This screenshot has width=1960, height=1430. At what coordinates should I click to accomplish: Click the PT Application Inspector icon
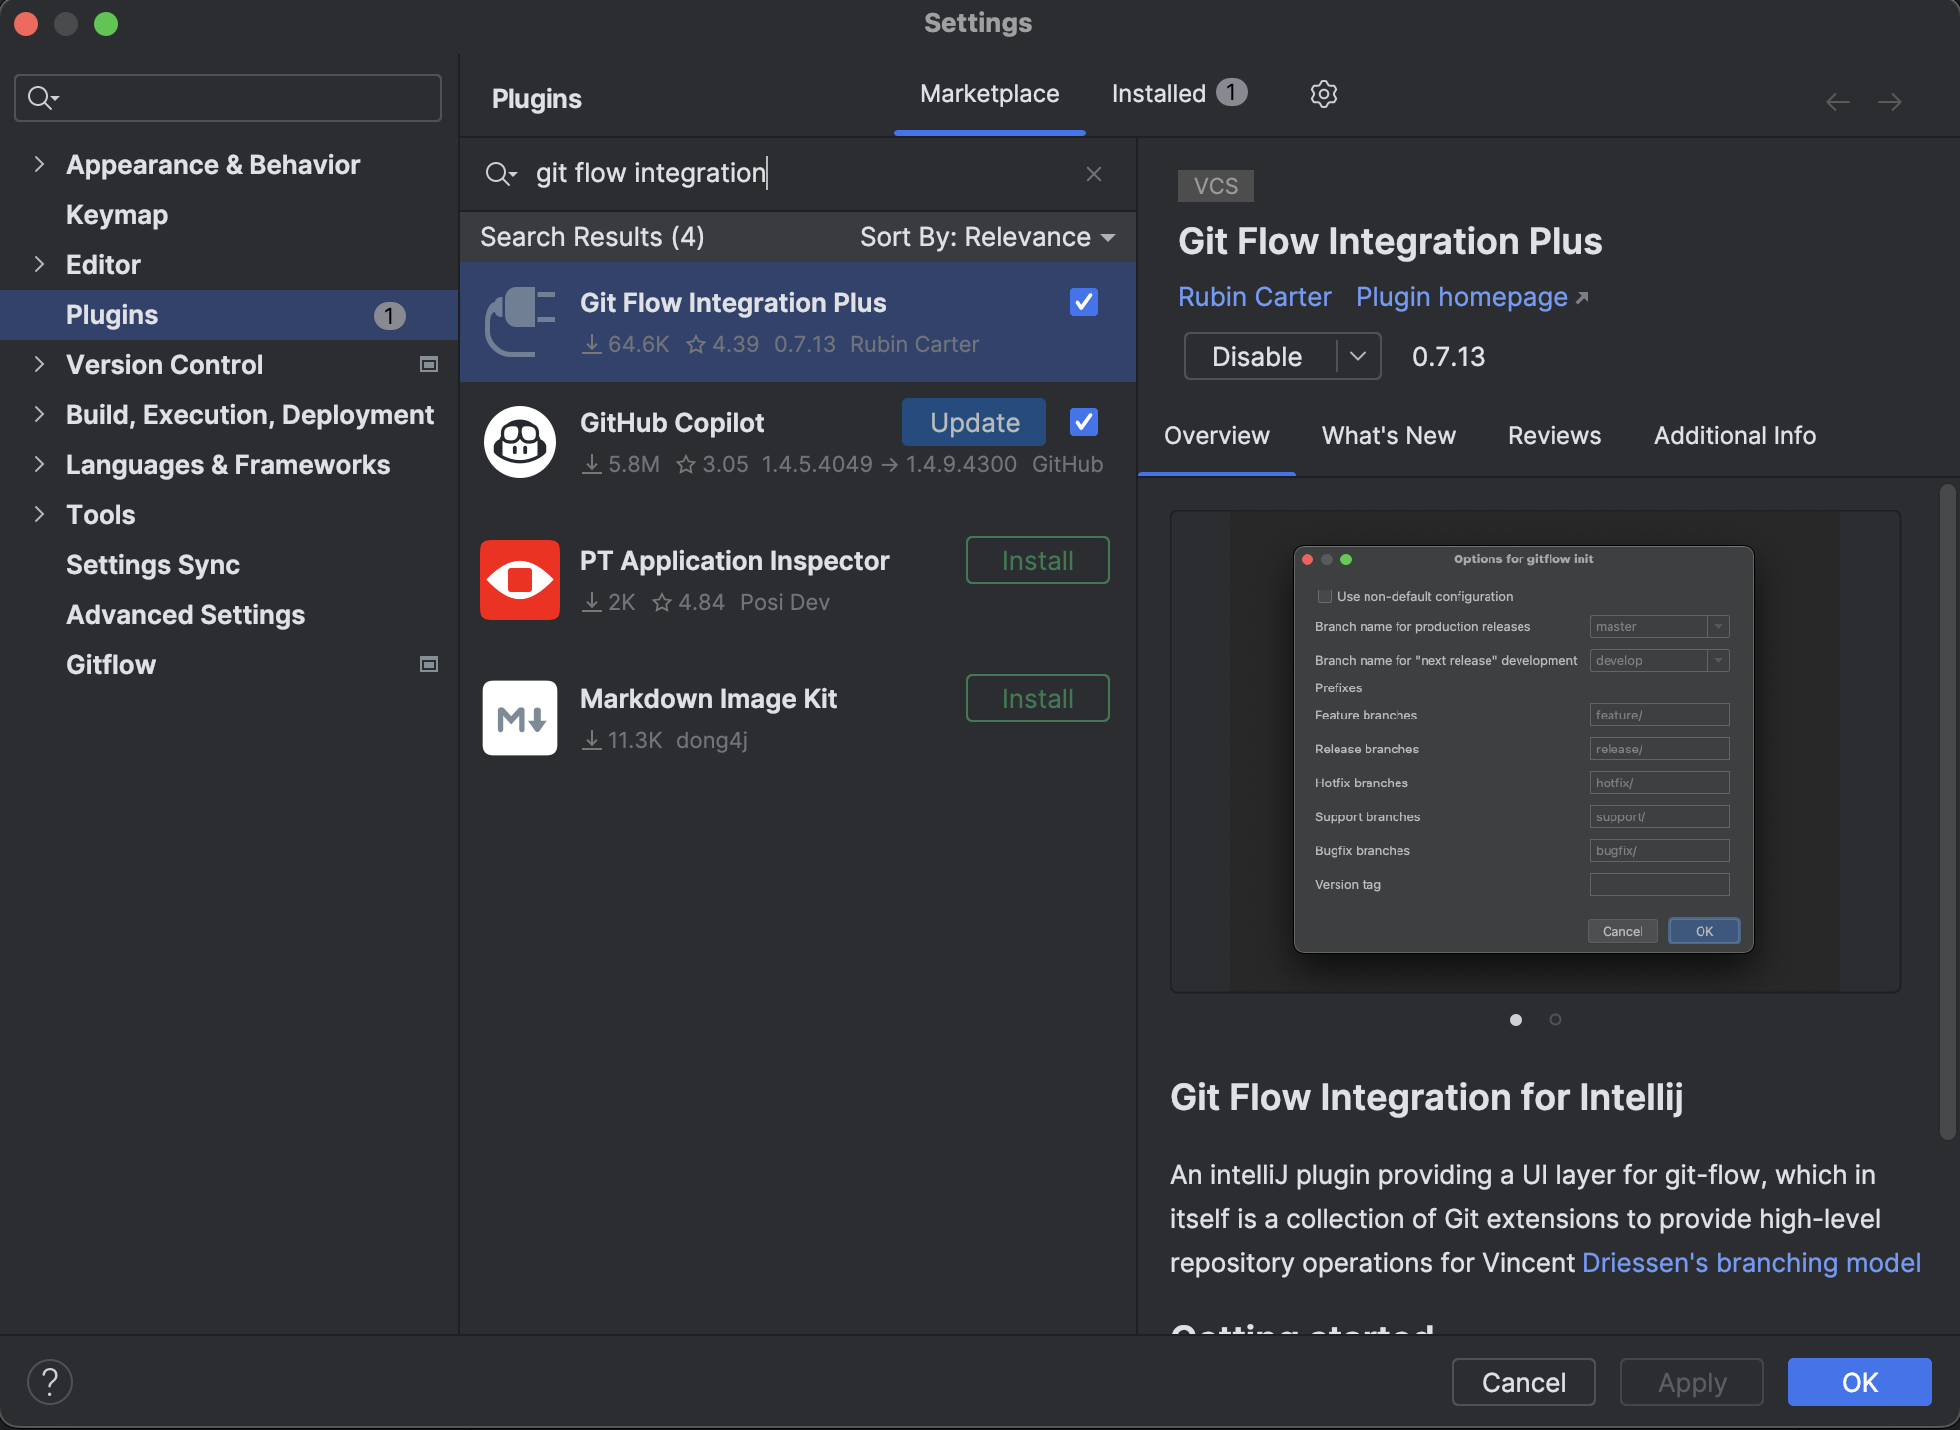(519, 580)
